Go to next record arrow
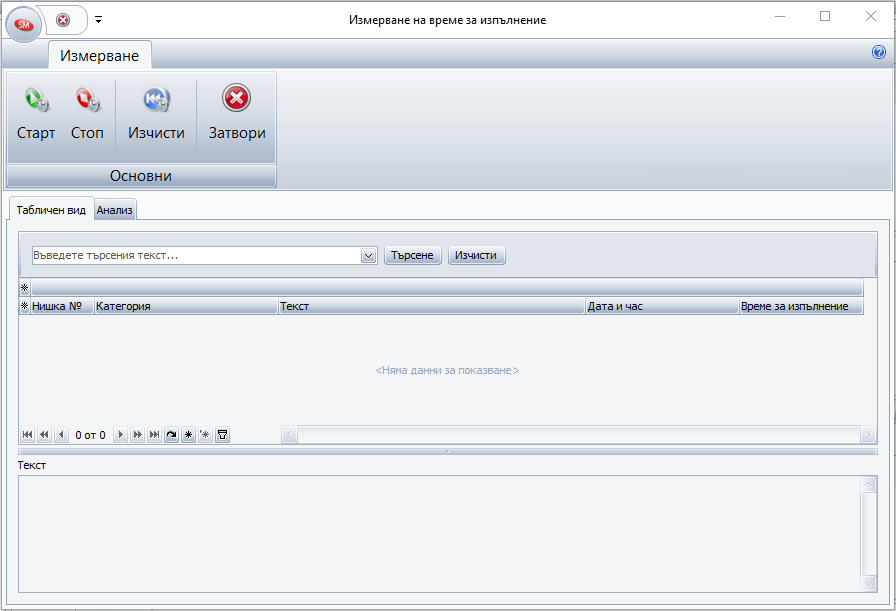The height and width of the screenshot is (611, 896). pos(120,435)
